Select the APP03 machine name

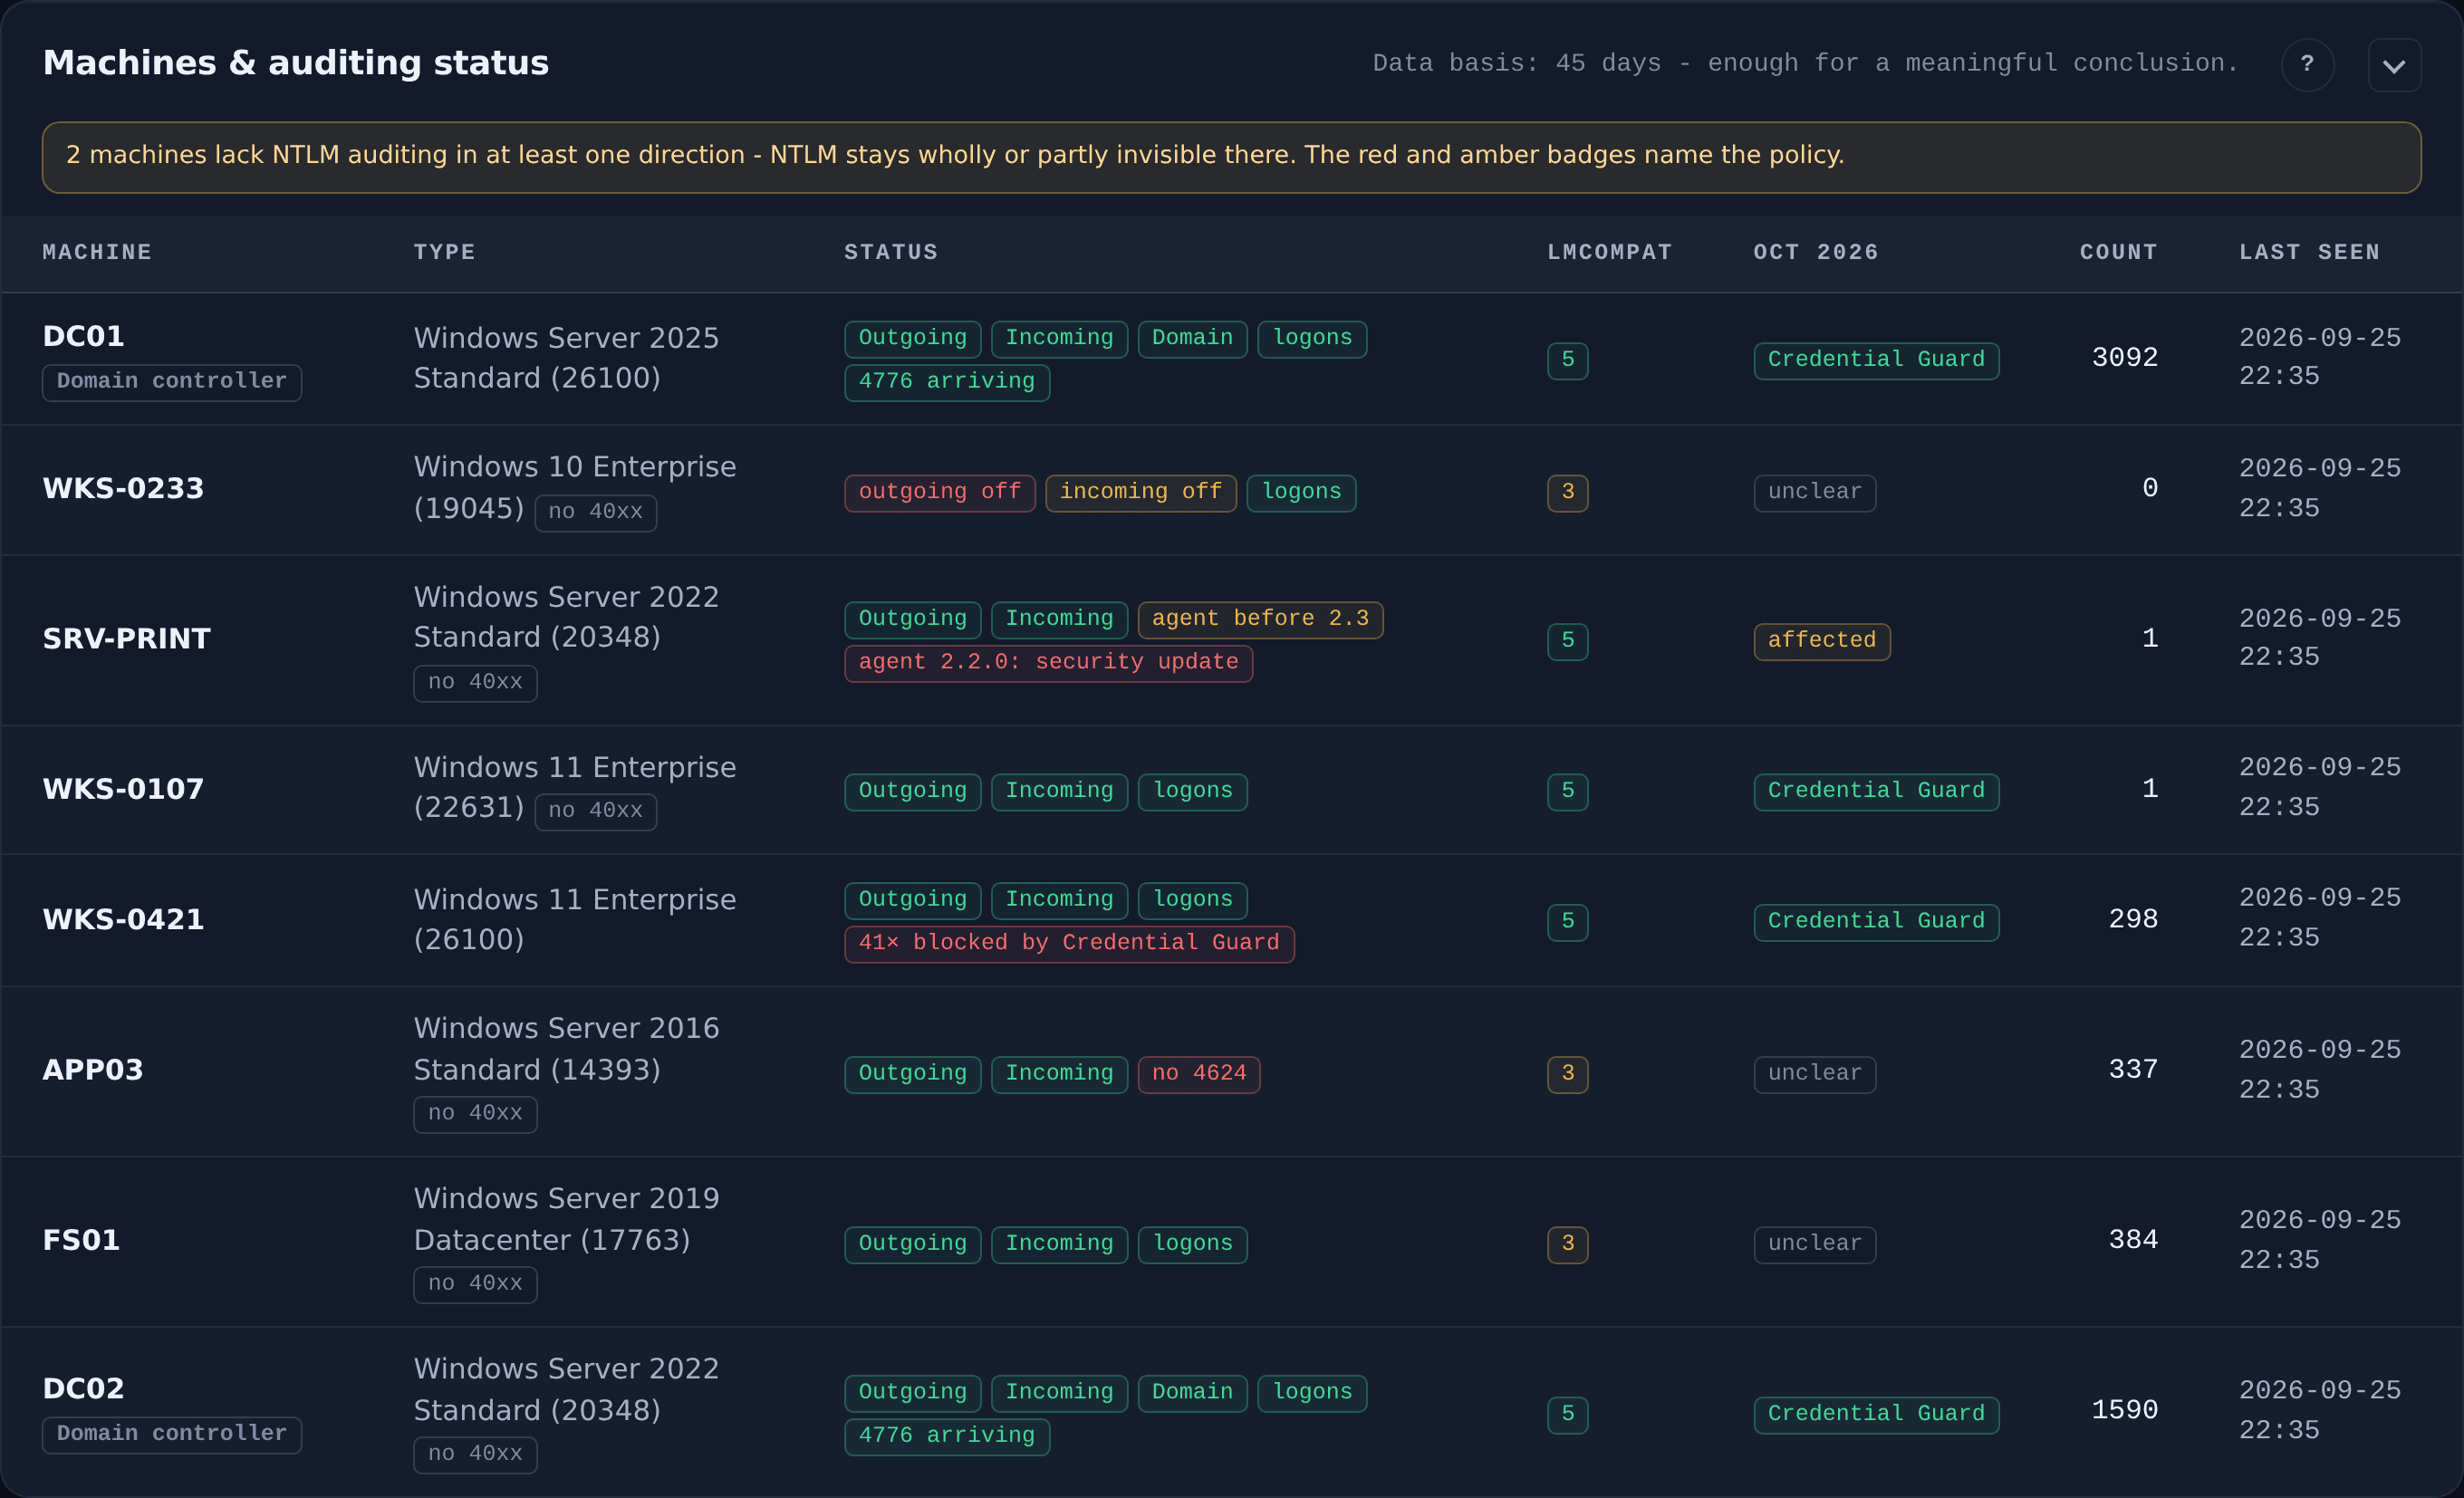point(93,1070)
